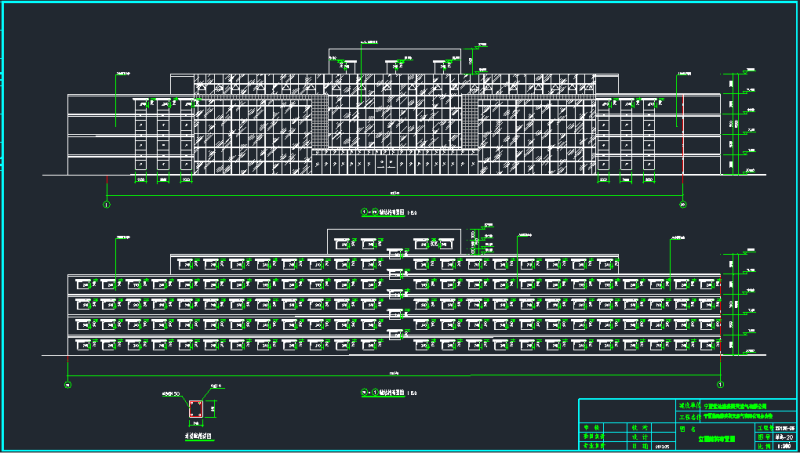The image size is (800, 453).
Task: Select the right axis bubble under the lower elevation
Action: [x=720, y=383]
